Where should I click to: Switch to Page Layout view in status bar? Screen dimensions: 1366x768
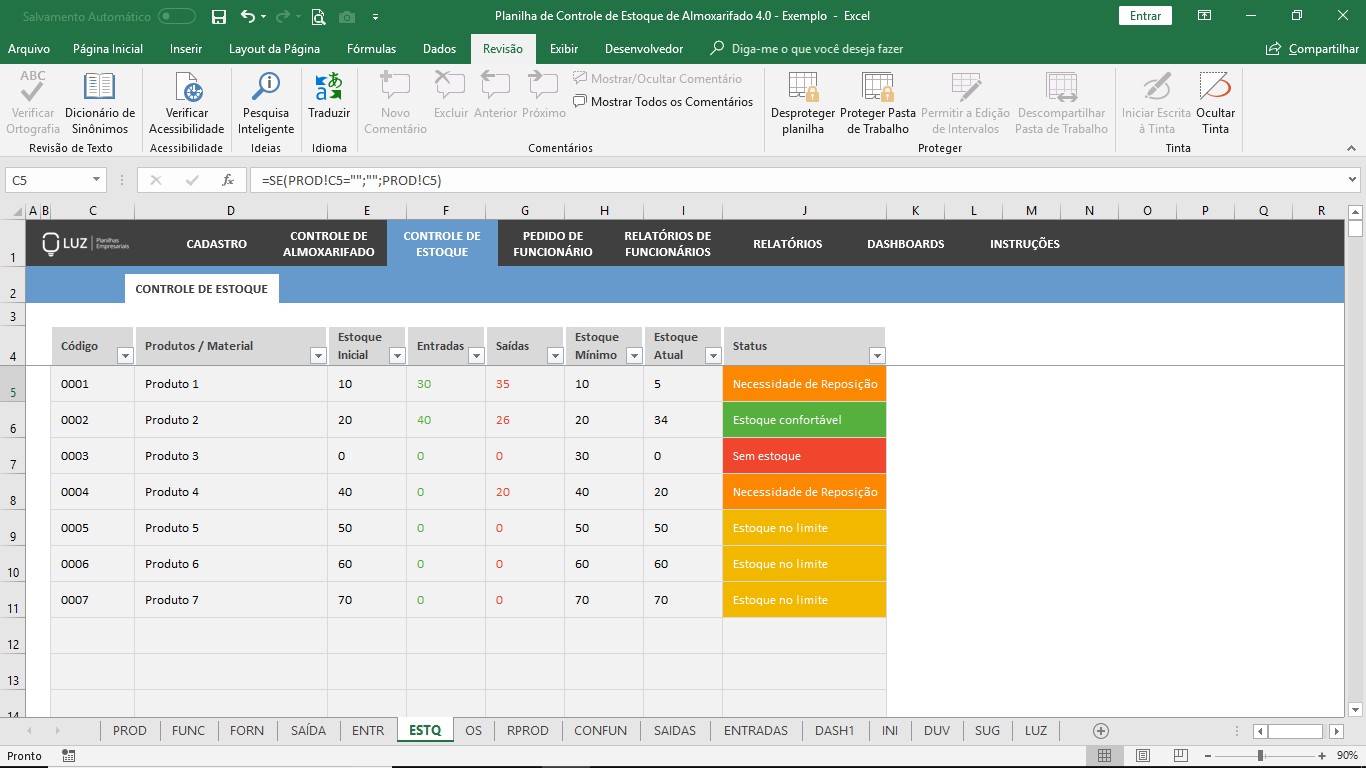1142,756
